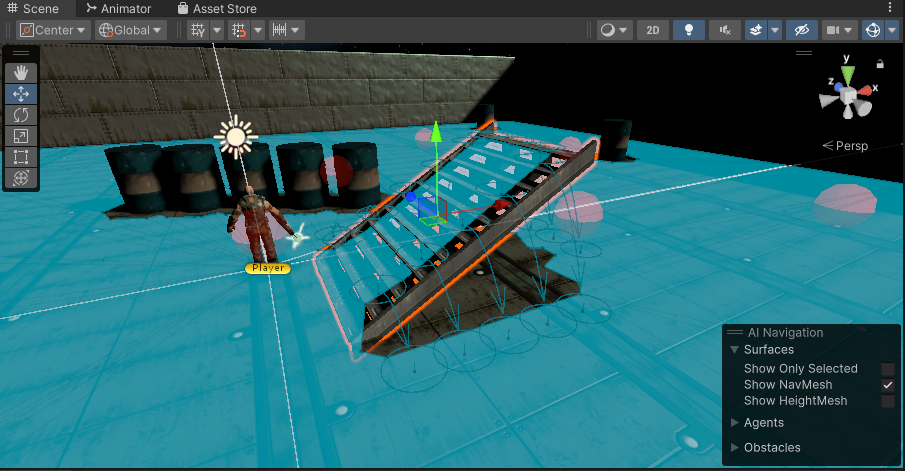Select the Scale tool

(21, 136)
